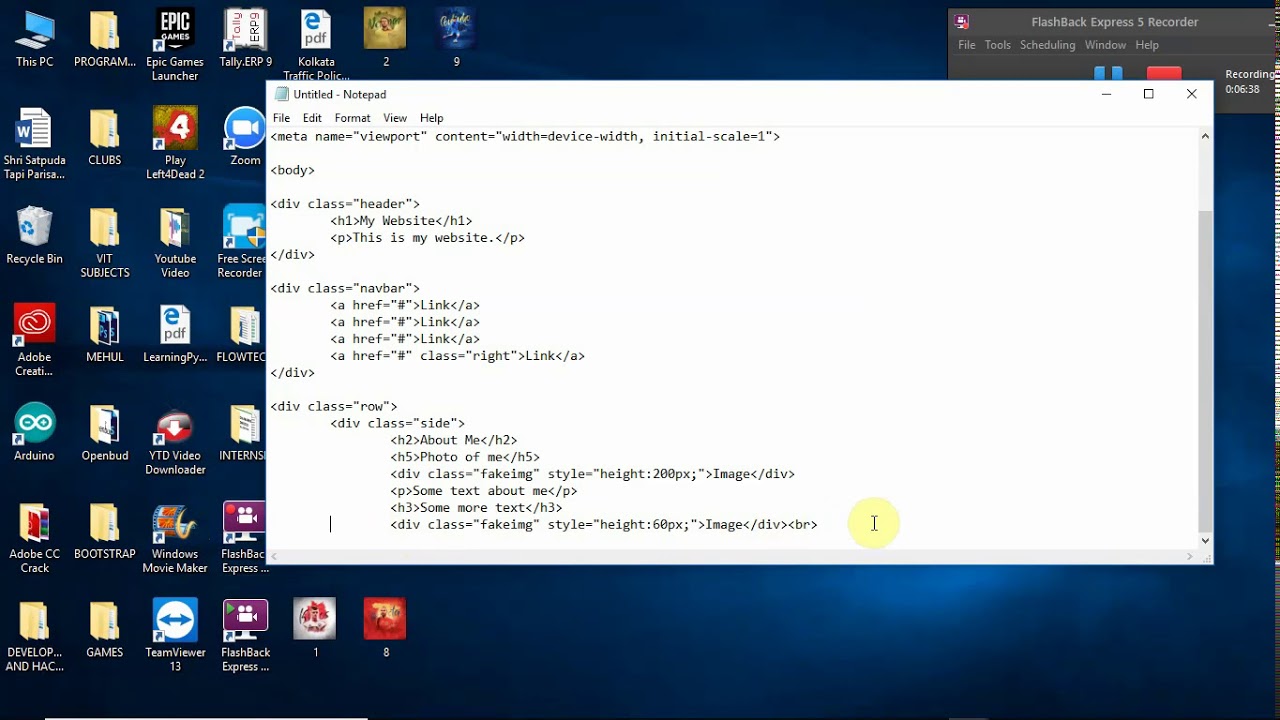Click red stop button in FlashBack Recorder

[1164, 73]
